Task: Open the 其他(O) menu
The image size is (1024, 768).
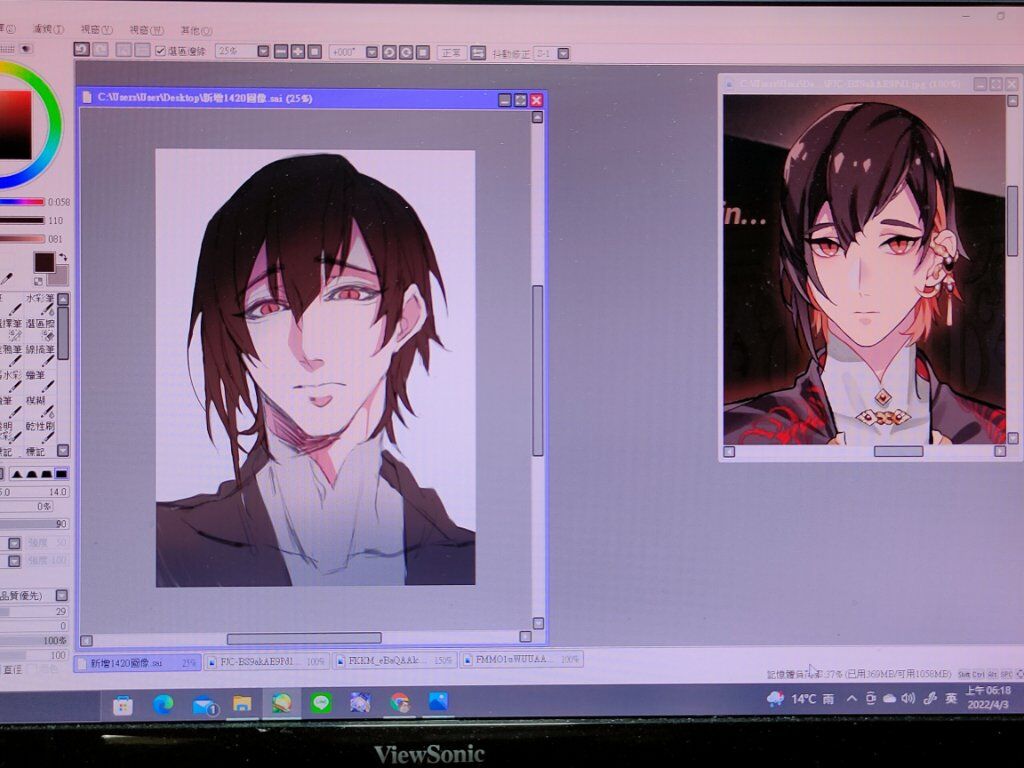Action: pyautogui.click(x=197, y=31)
